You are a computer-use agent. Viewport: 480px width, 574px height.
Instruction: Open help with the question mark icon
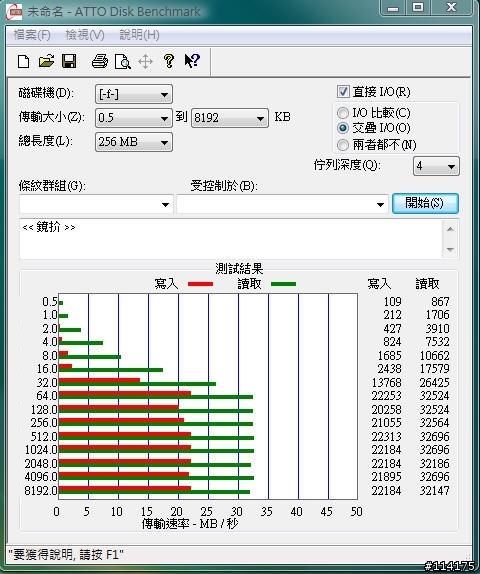pyautogui.click(x=168, y=61)
